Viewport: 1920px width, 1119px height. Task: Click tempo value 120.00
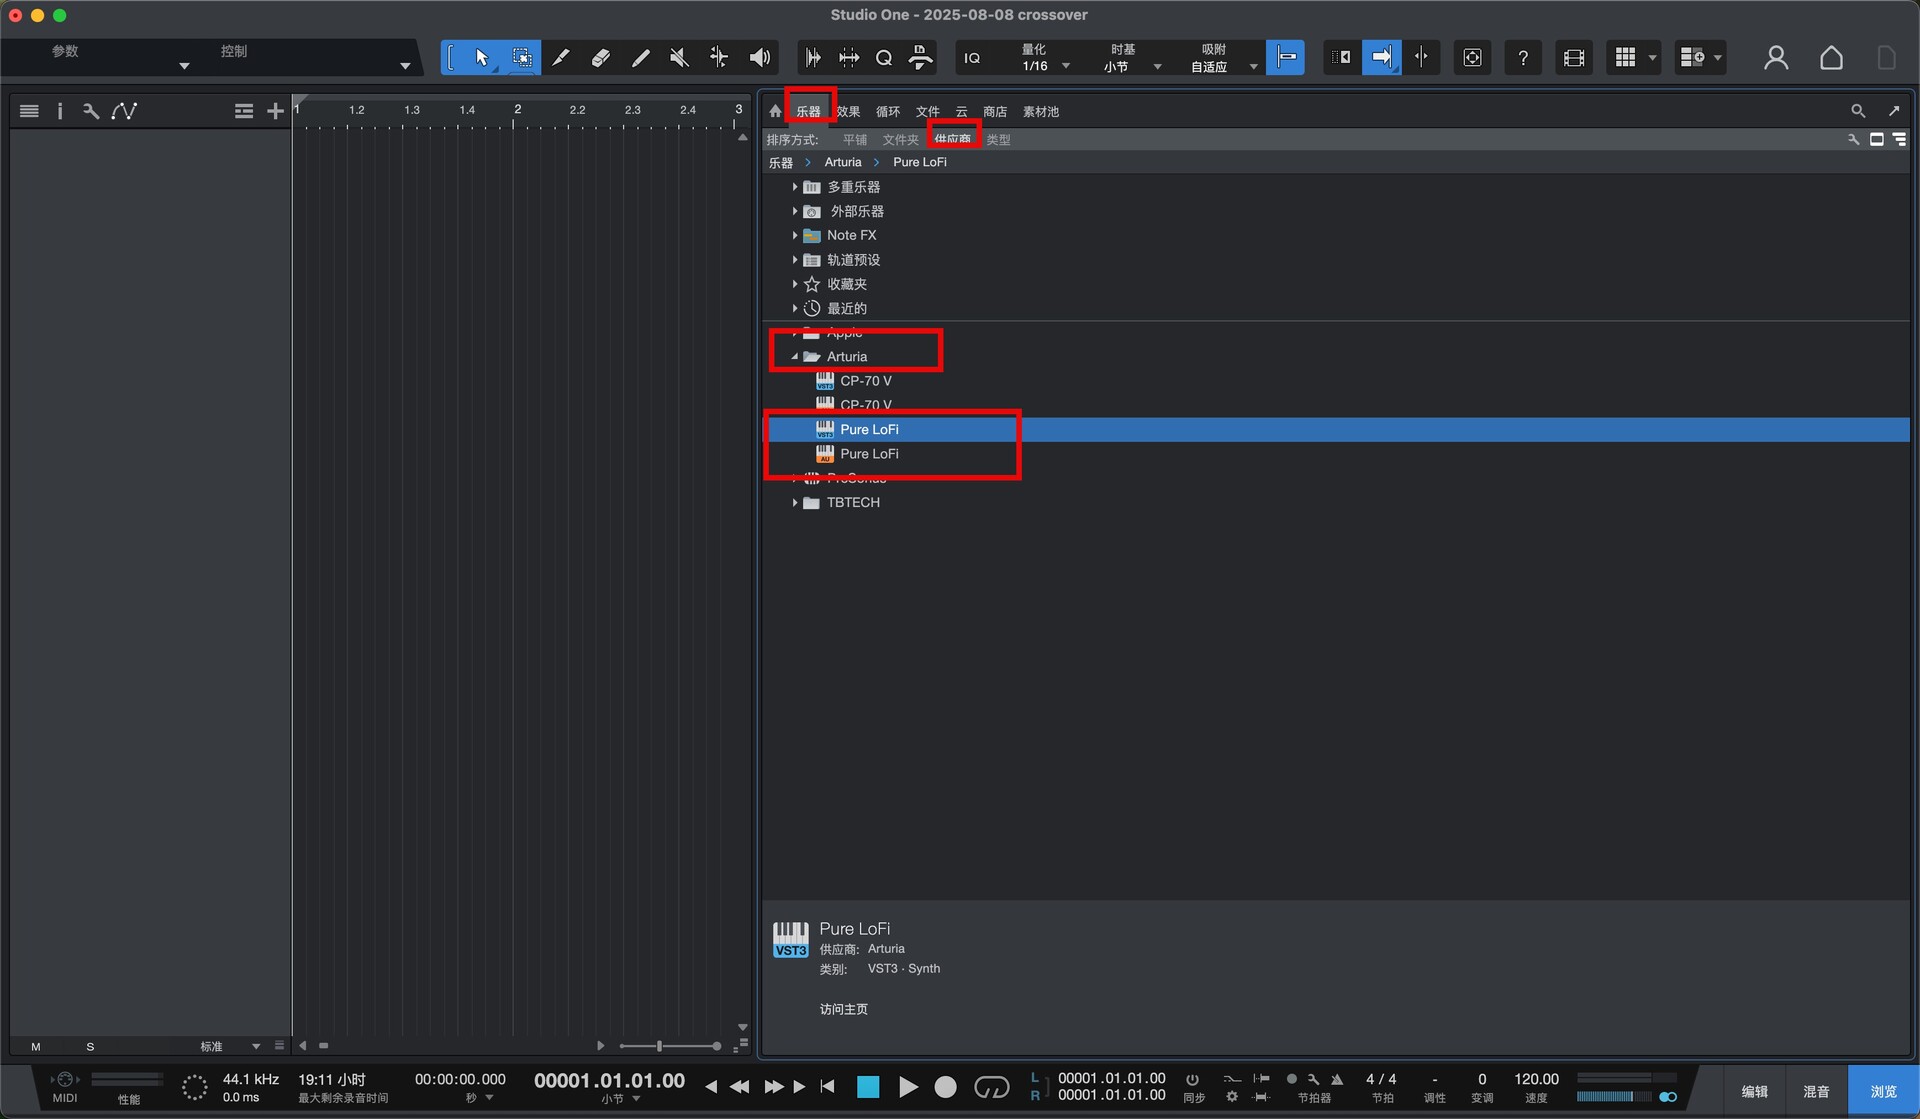(x=1536, y=1079)
